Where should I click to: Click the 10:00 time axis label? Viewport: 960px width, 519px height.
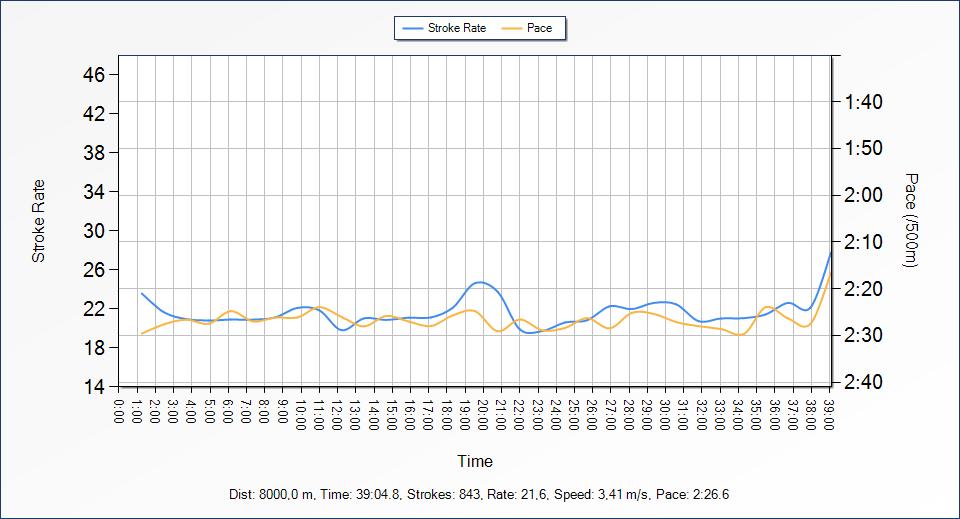(x=301, y=414)
